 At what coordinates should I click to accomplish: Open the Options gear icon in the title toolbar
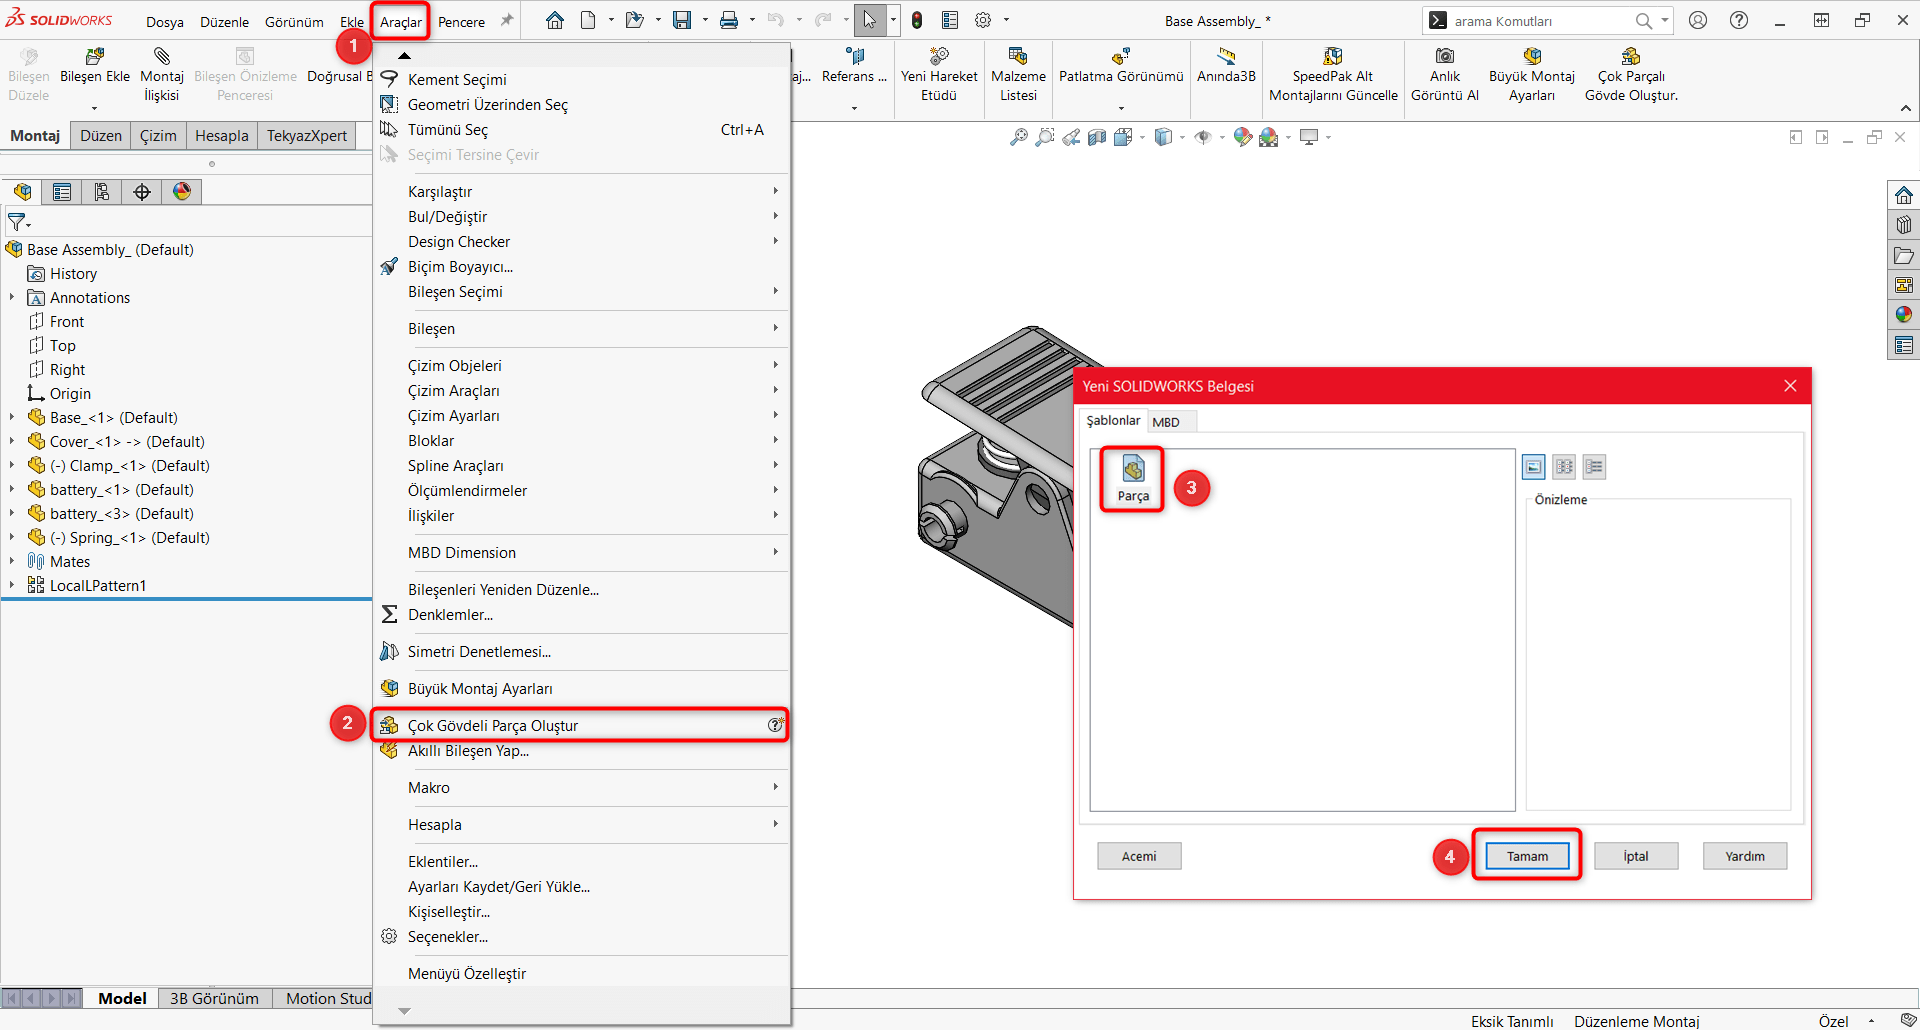point(983,20)
